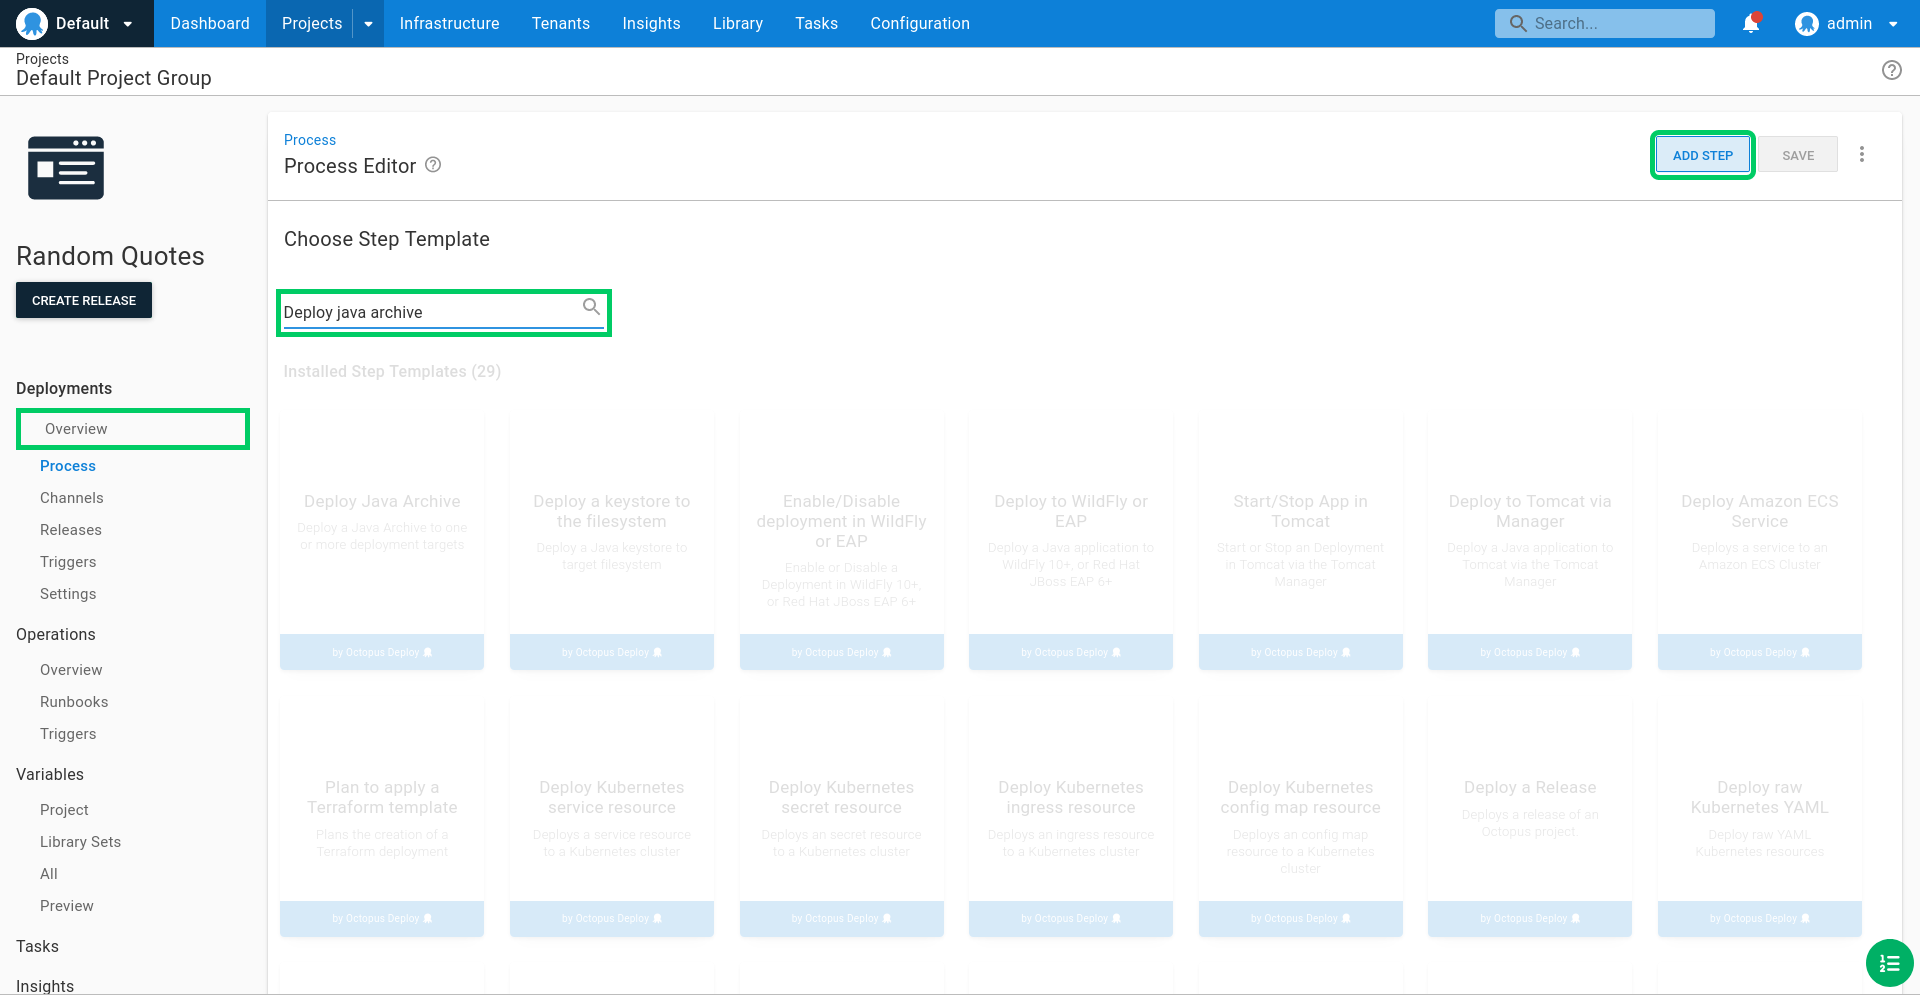This screenshot has width=1920, height=995.
Task: Open Project variables
Action: [64, 810]
